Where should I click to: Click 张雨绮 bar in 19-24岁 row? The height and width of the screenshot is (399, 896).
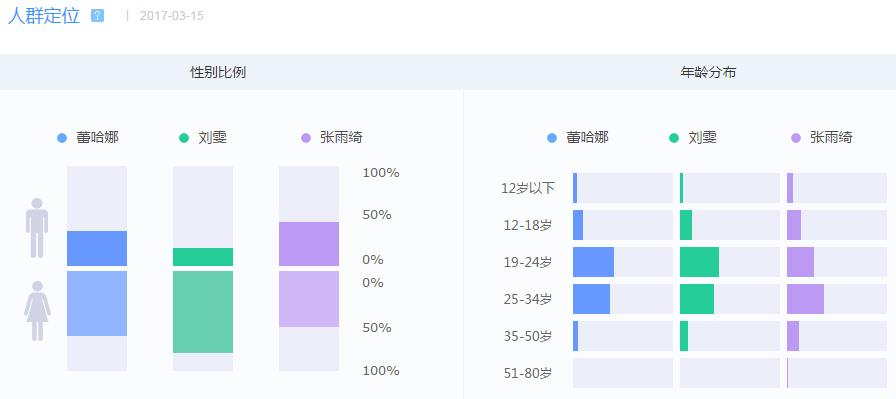[801, 262]
